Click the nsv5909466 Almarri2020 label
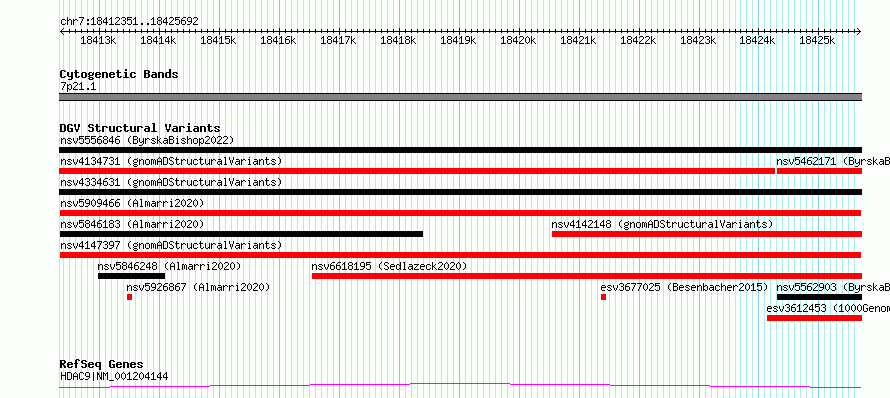890x398 pixels. click(132, 203)
